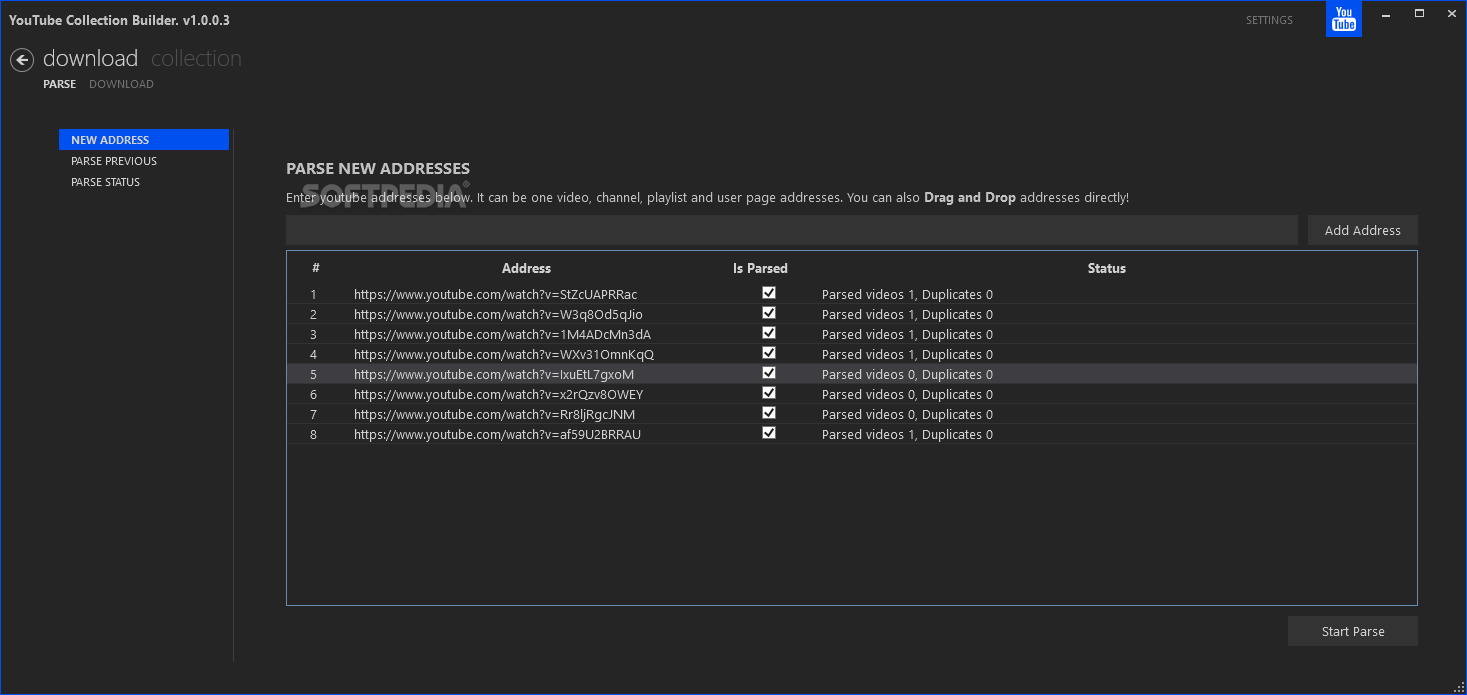Screen dimensions: 1467x695
Task: Go back with the circular arrow icon
Action: click(22, 61)
